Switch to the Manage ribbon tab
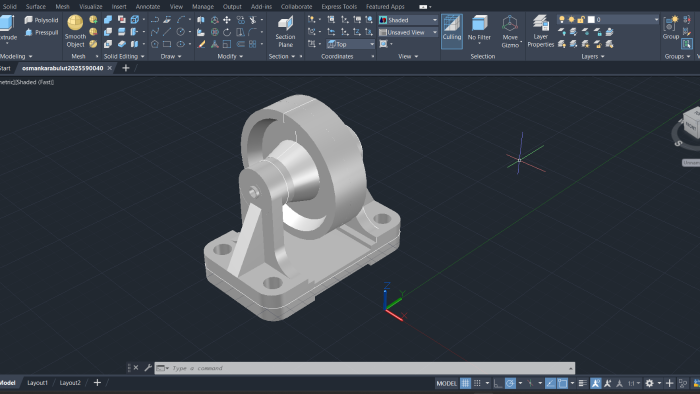Viewport: 700px width, 394px height. pos(203,6)
